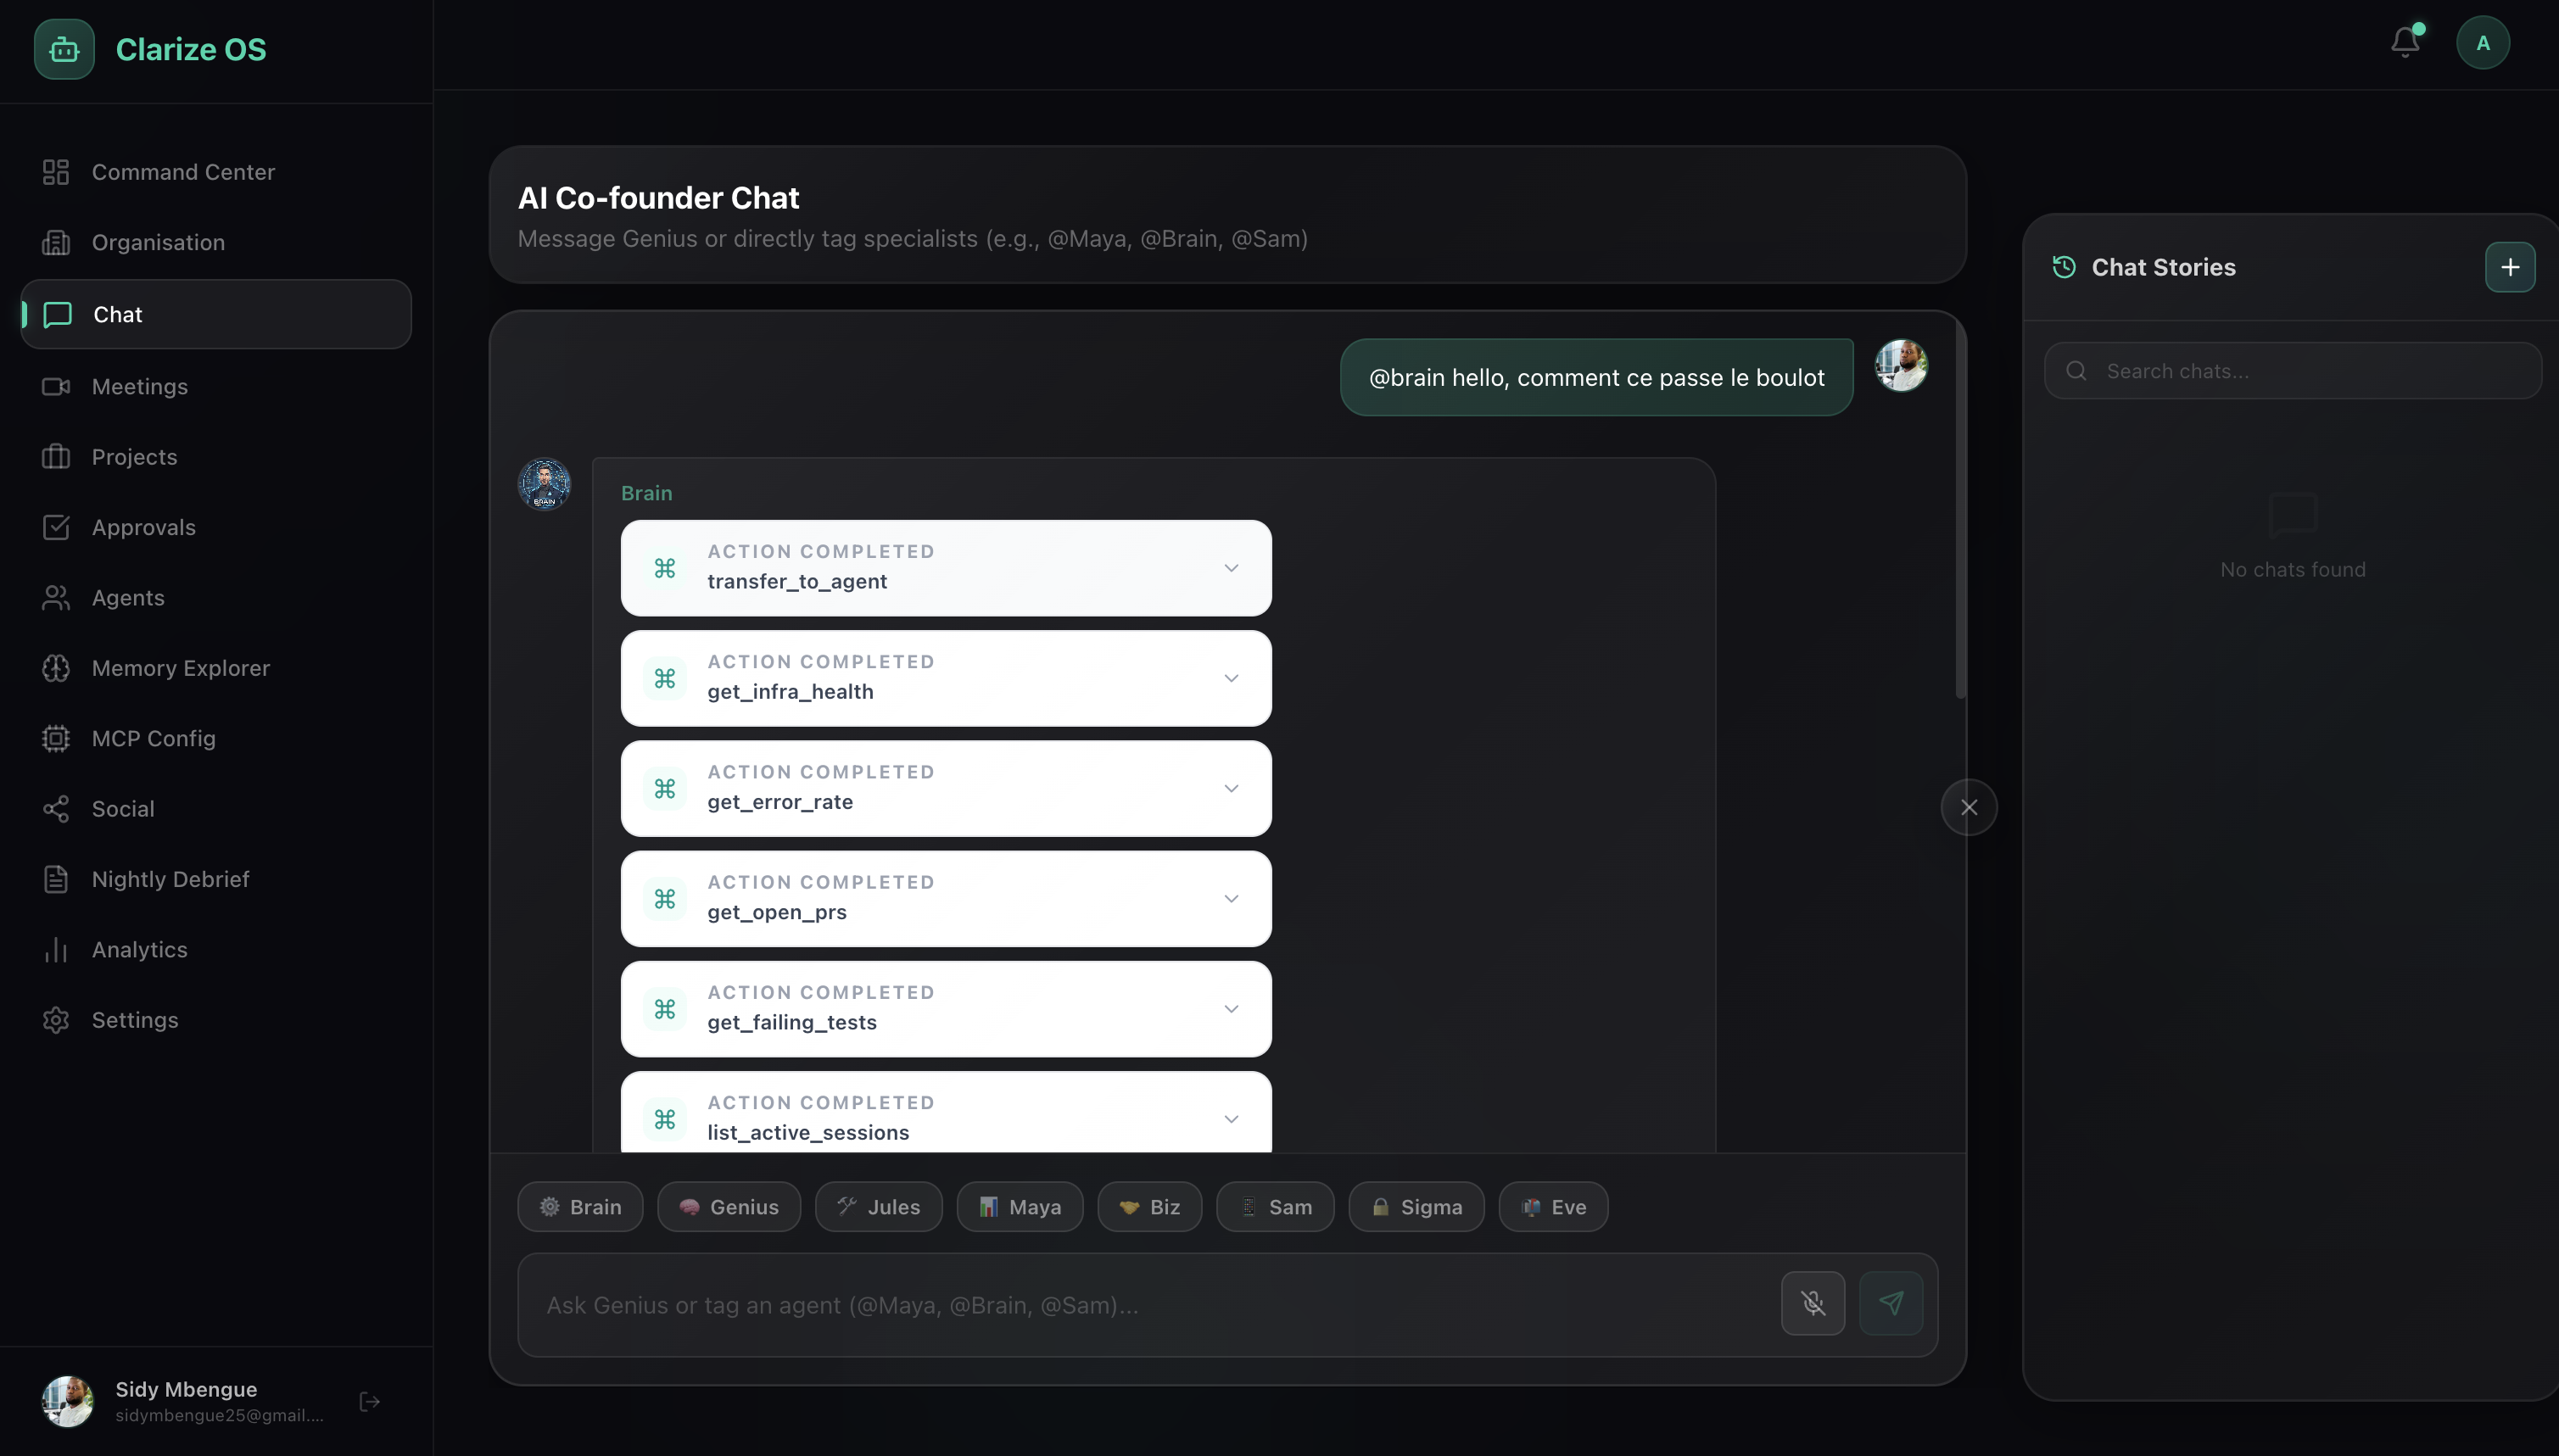Expand the transfer_to_agent action card
The height and width of the screenshot is (1456, 2559).
pyautogui.click(x=1231, y=568)
